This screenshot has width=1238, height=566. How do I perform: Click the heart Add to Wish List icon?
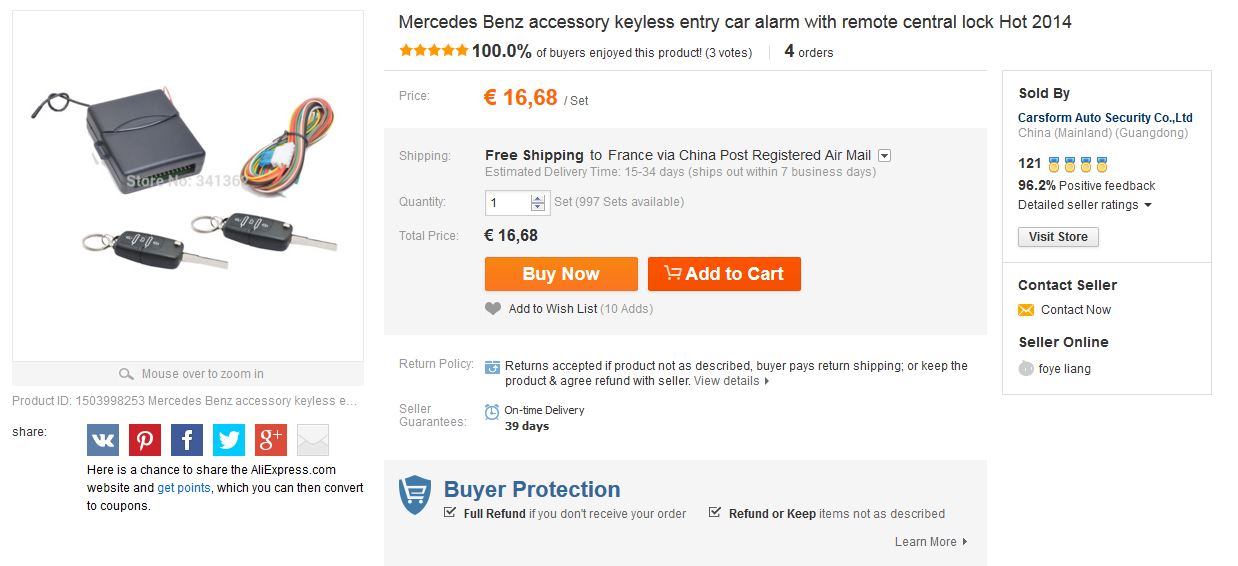click(493, 309)
